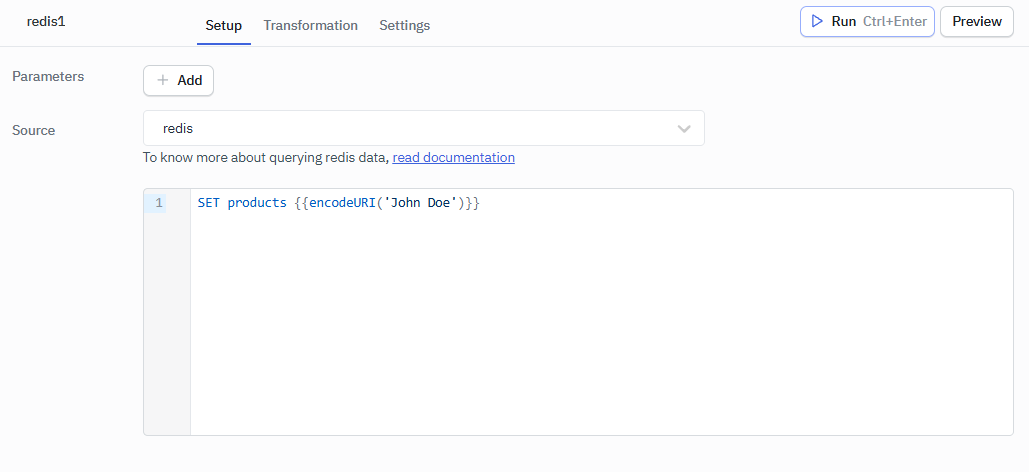Click the Source label
This screenshot has width=1029, height=472.
(34, 130)
